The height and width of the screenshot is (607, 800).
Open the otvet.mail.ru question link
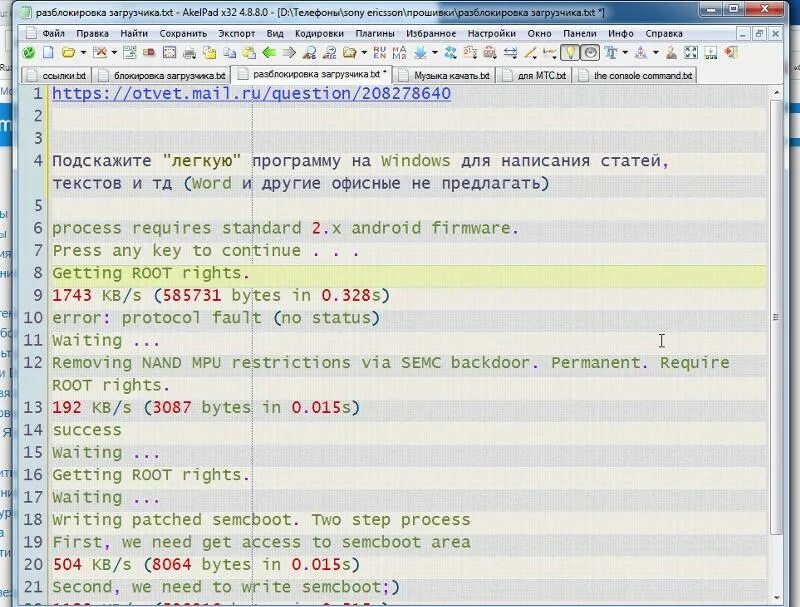pyautogui.click(x=252, y=93)
